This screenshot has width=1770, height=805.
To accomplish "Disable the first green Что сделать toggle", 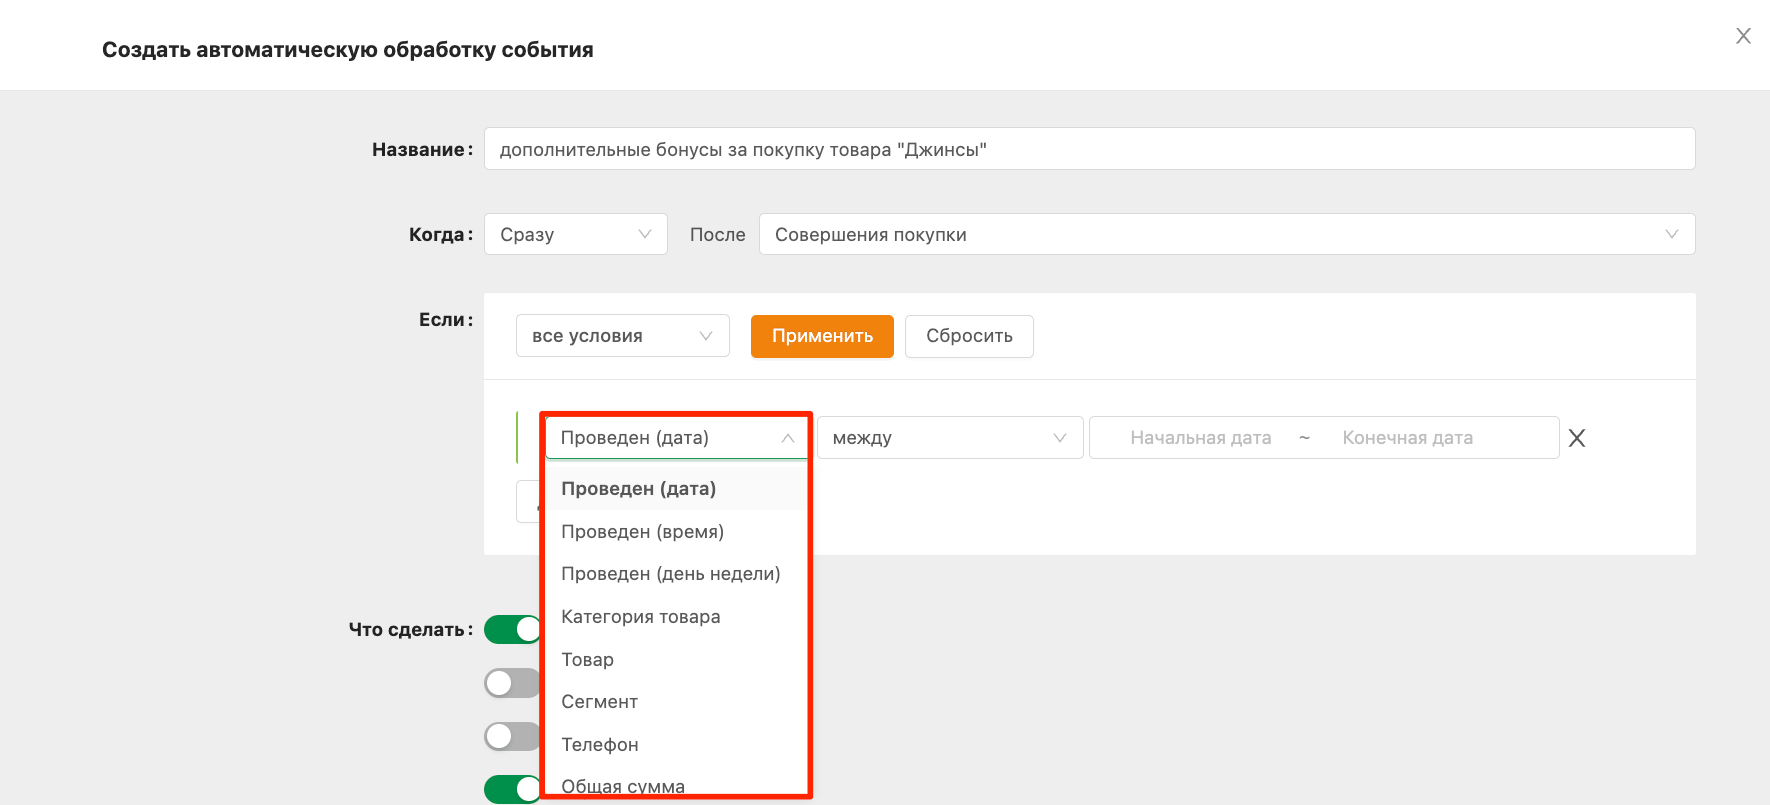I will click(x=512, y=629).
